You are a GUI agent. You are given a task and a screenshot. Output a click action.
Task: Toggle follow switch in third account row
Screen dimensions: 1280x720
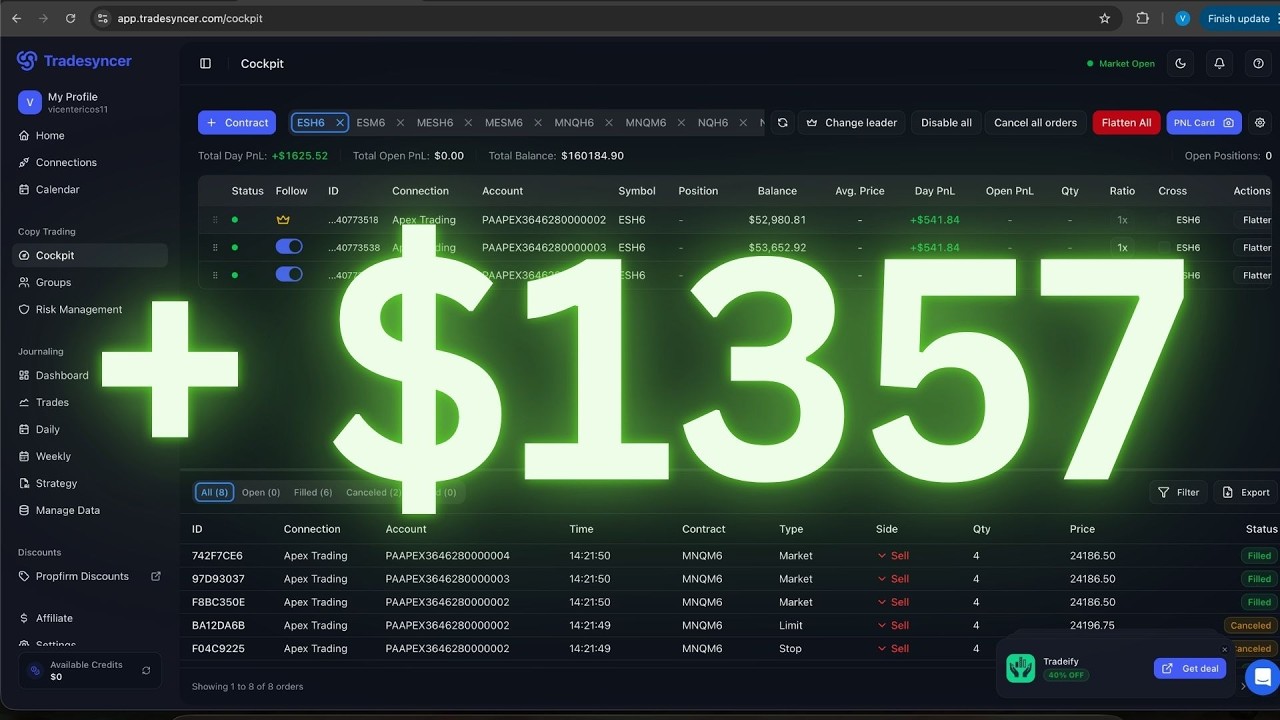point(289,274)
